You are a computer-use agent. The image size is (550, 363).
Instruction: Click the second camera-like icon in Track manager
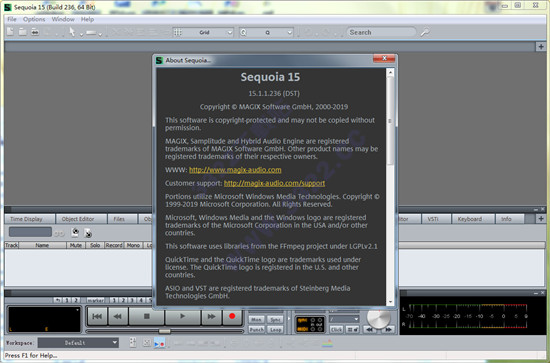point(88,233)
